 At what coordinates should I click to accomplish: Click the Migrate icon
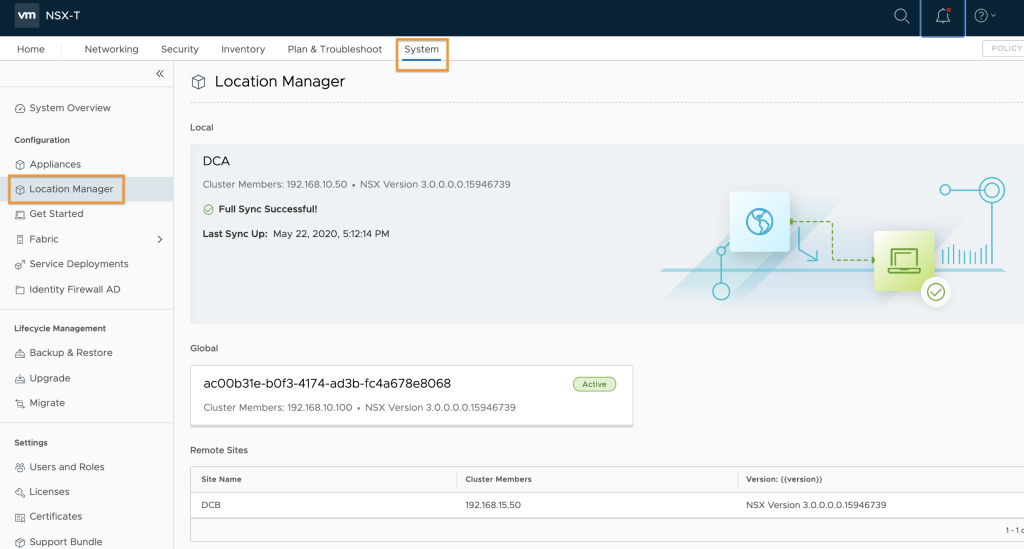click(x=20, y=403)
